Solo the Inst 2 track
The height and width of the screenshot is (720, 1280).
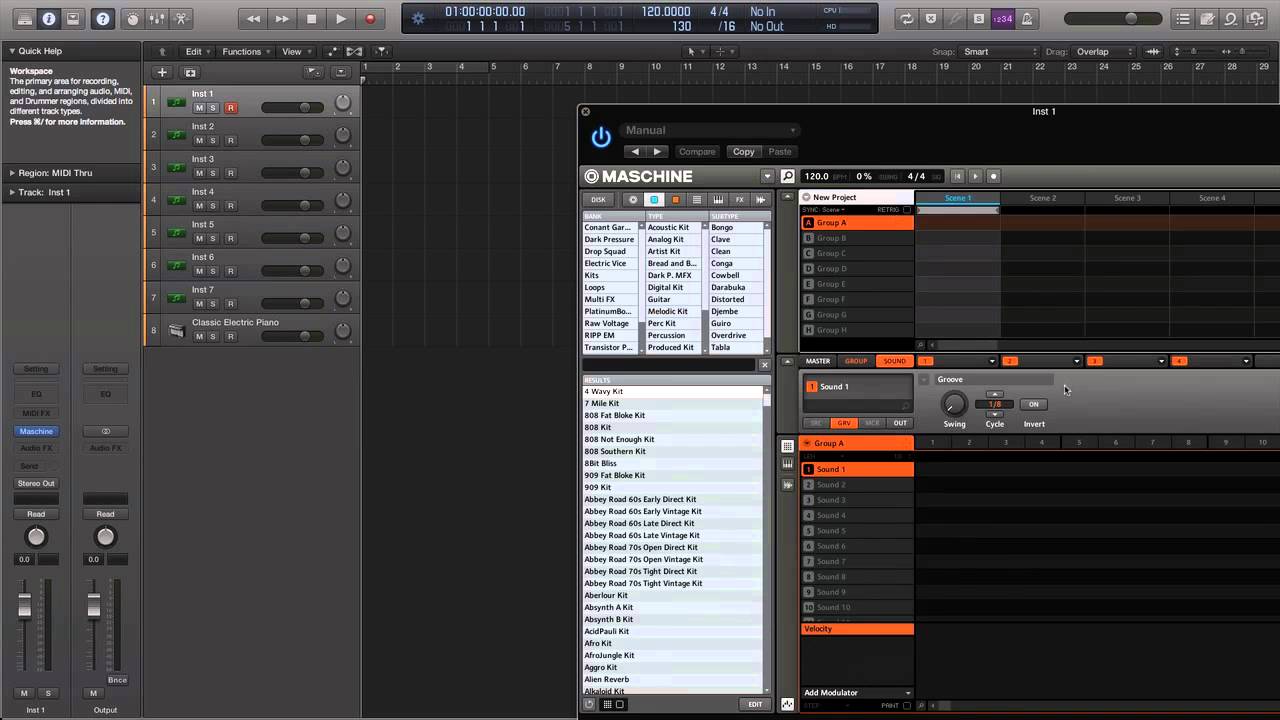[x=213, y=141]
